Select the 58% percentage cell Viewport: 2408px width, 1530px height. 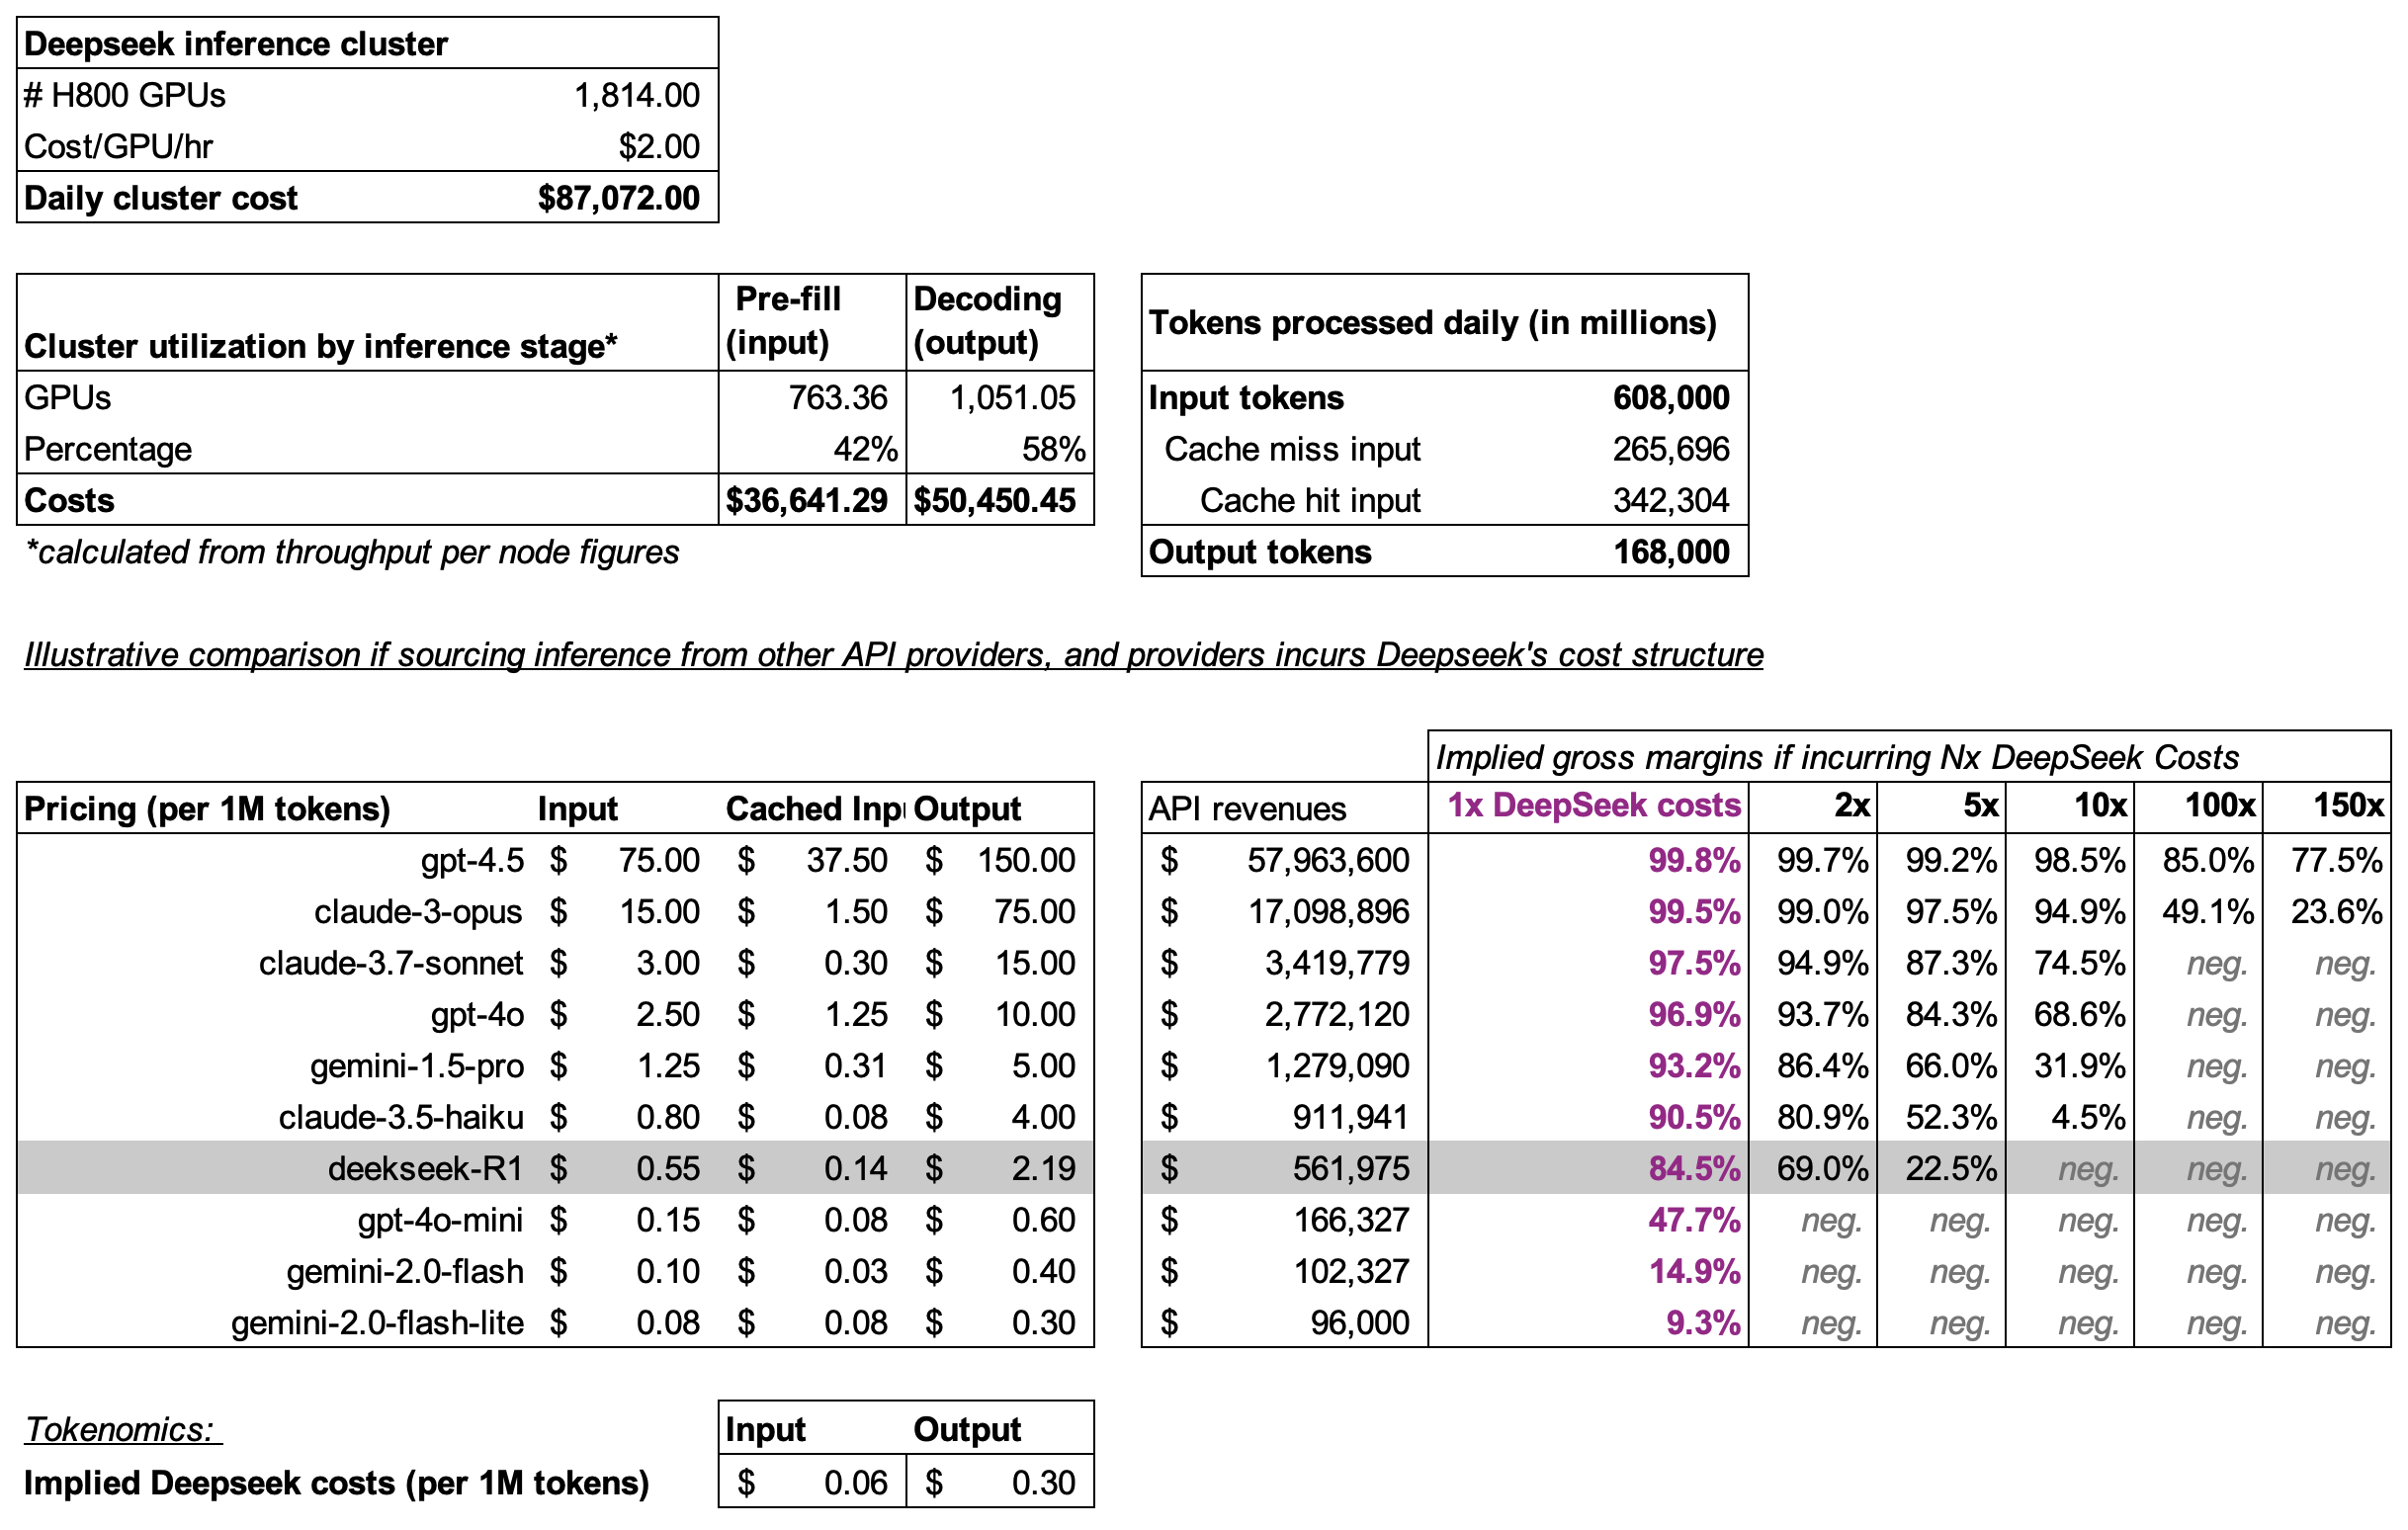[1053, 449]
